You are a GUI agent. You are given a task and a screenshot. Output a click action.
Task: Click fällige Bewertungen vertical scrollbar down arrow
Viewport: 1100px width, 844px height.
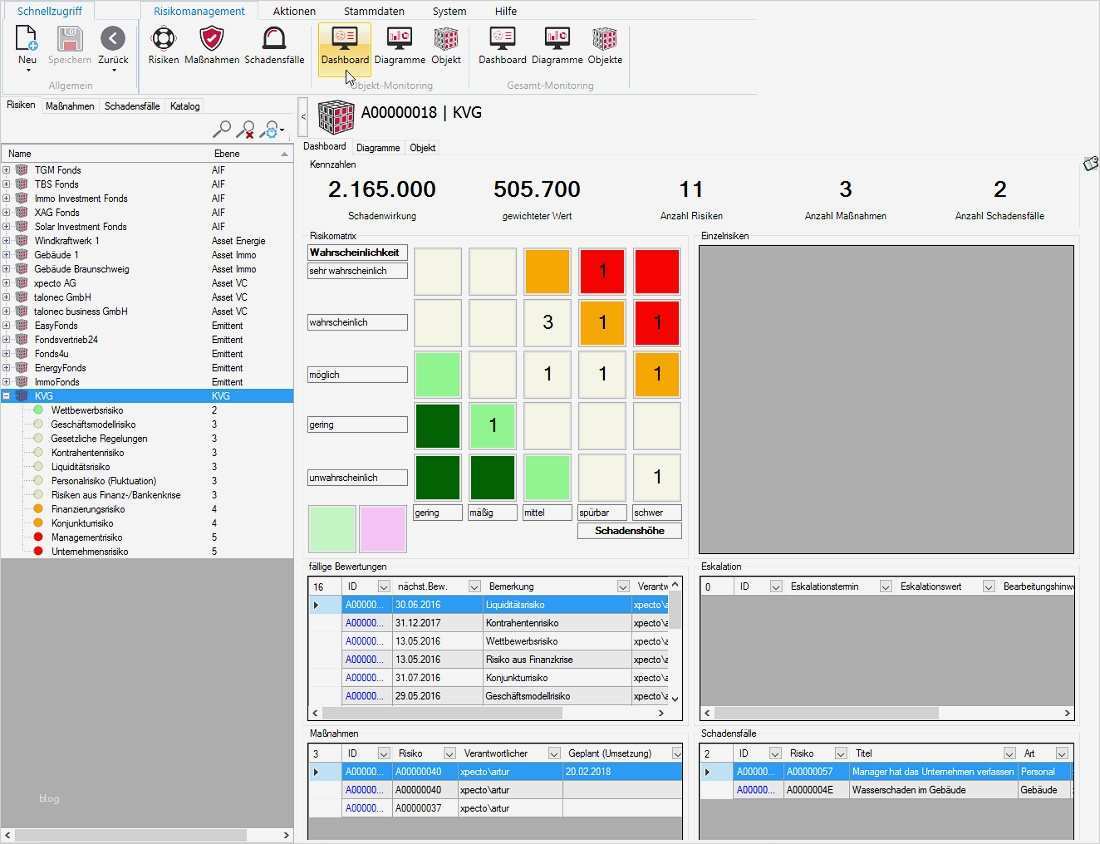tap(675, 699)
